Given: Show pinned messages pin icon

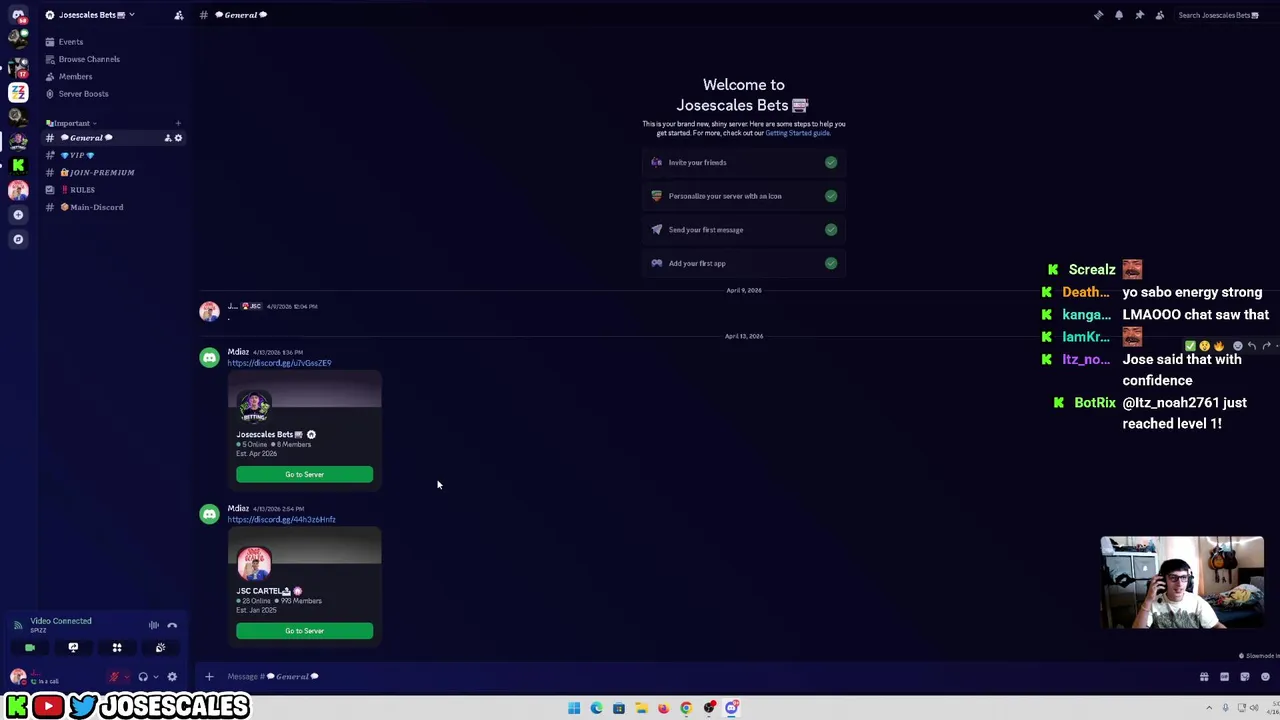Looking at the screenshot, I should click(x=1139, y=15).
